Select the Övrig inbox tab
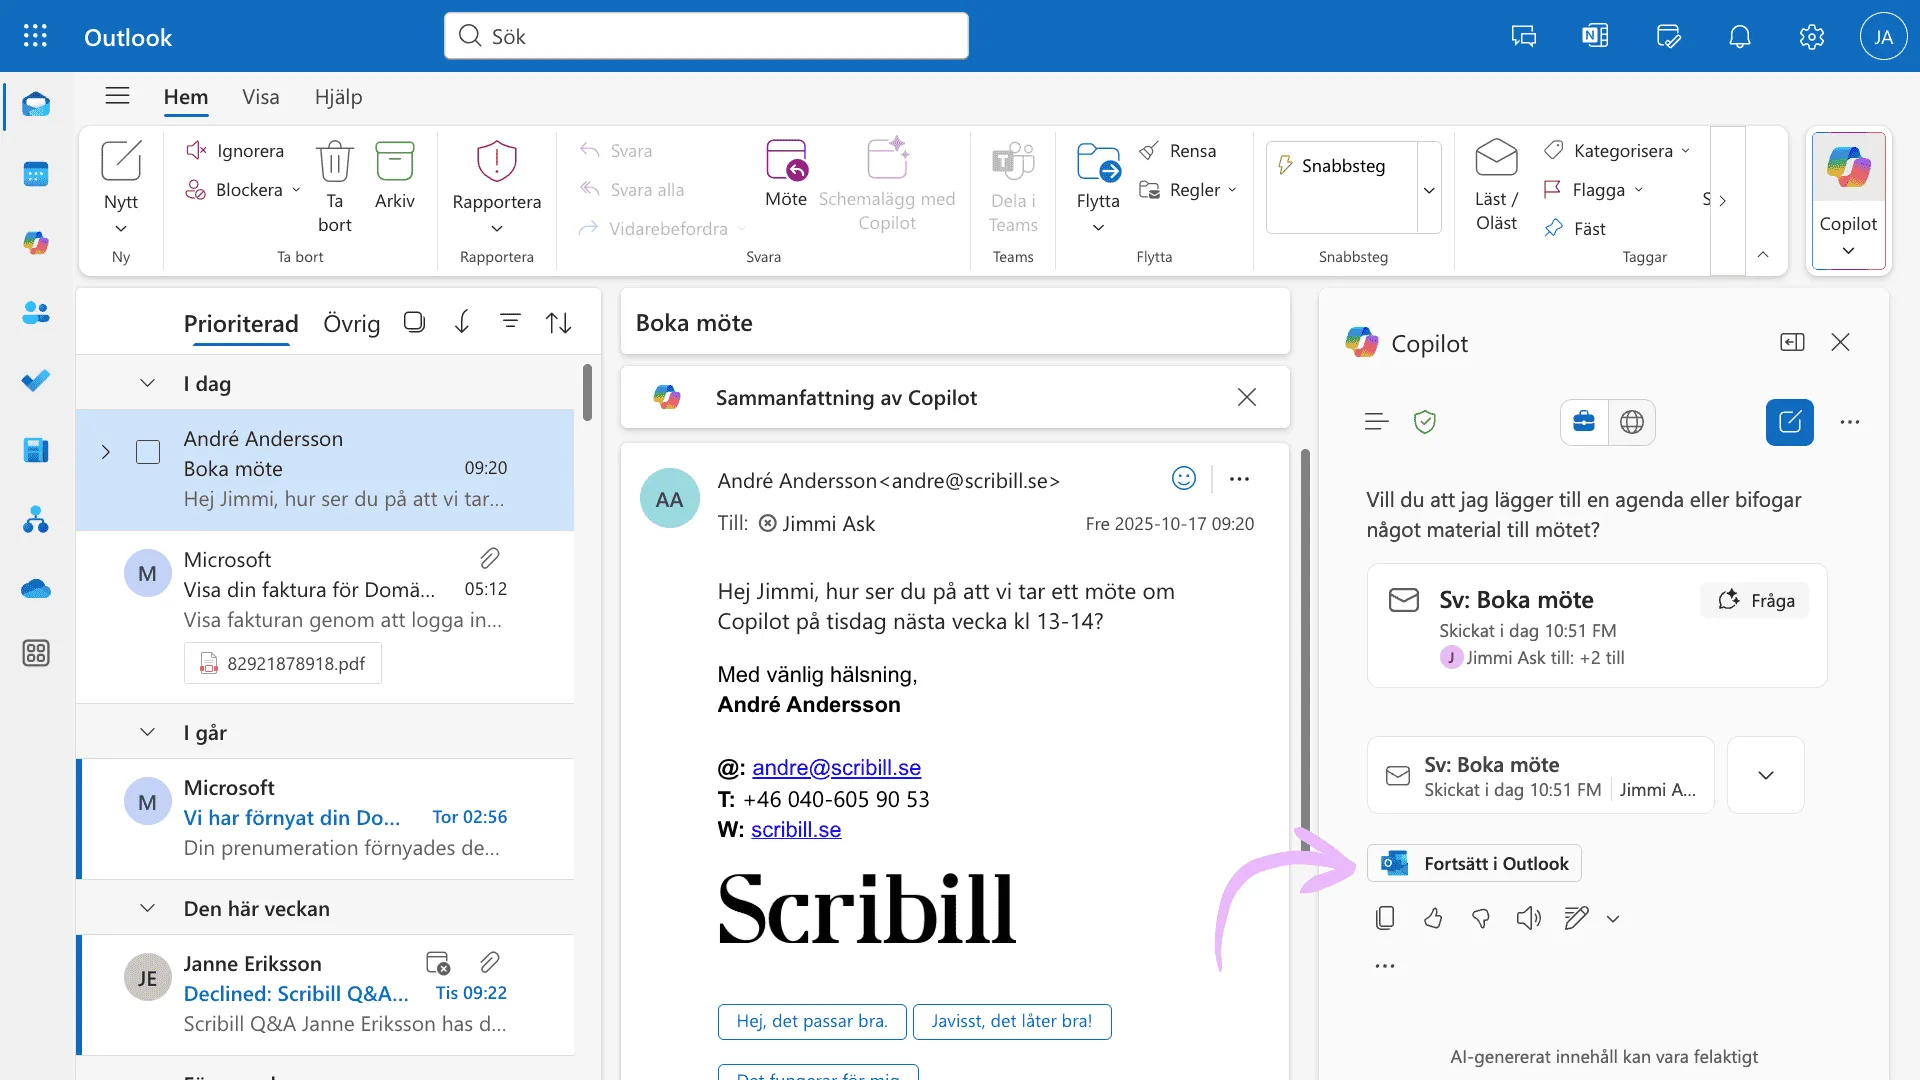This screenshot has height=1080, width=1920. point(352,324)
